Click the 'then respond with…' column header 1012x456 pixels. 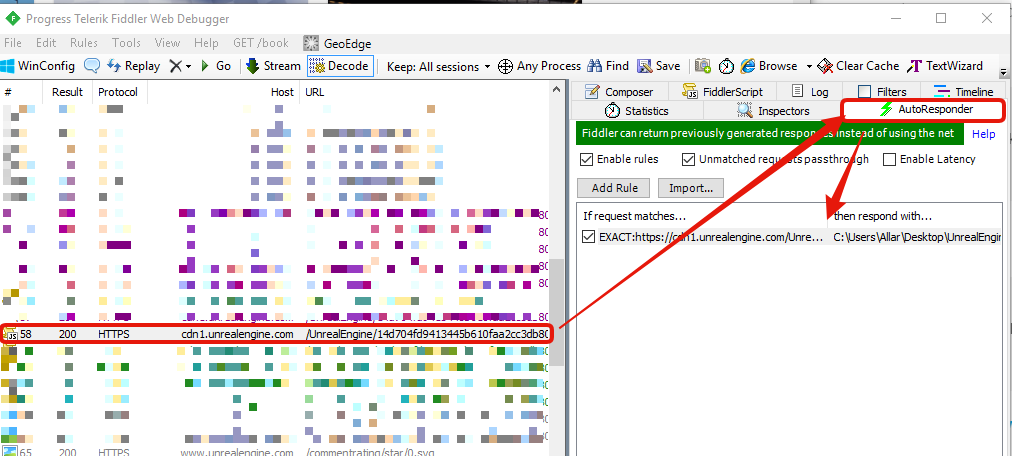[882, 215]
